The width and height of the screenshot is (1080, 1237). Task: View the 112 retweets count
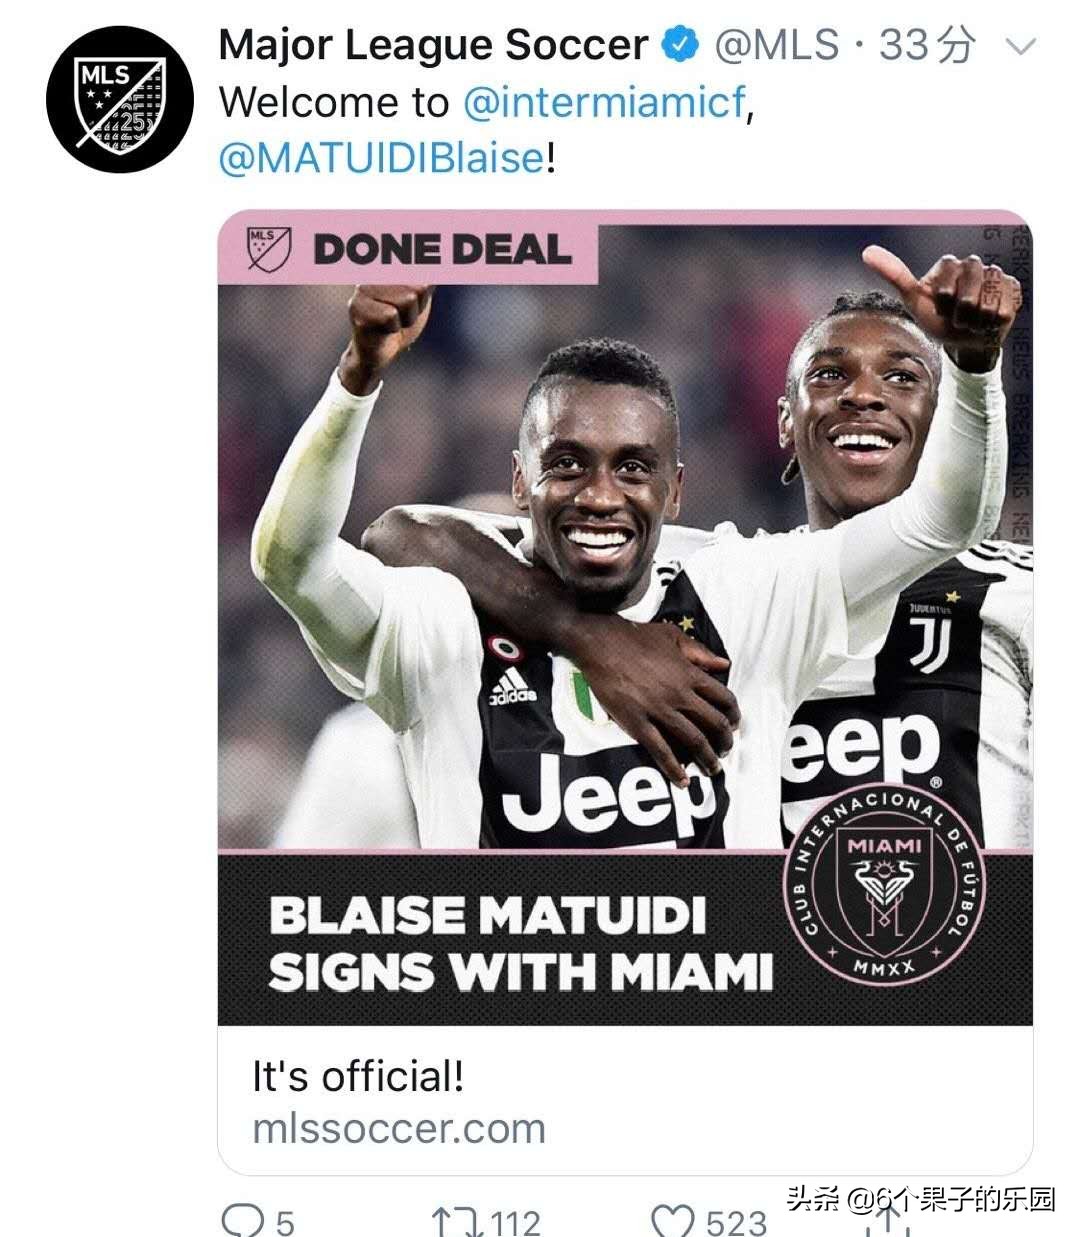(515, 1222)
